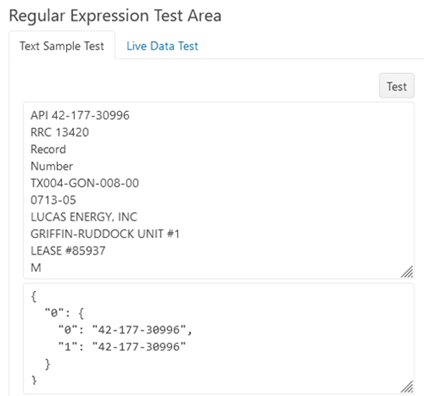Image resolution: width=424 pixels, height=396 pixels.
Task: Place cursor on the "TX004-GON-008-00" line
Action: (85, 183)
